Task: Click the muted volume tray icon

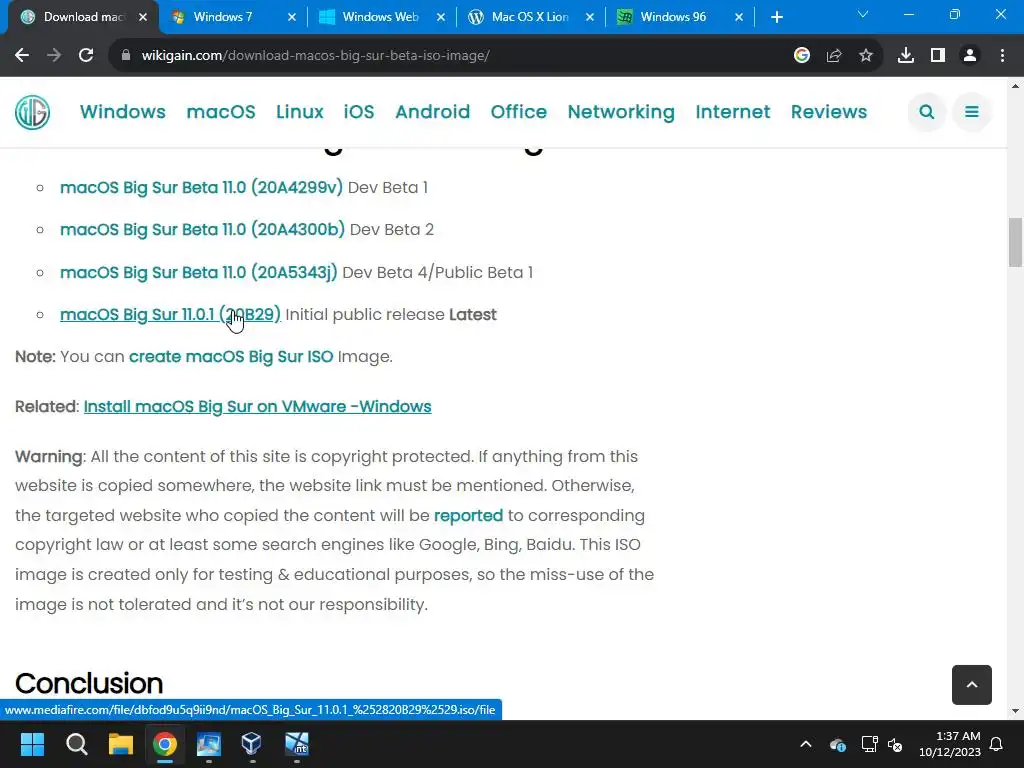Action: pos(895,744)
